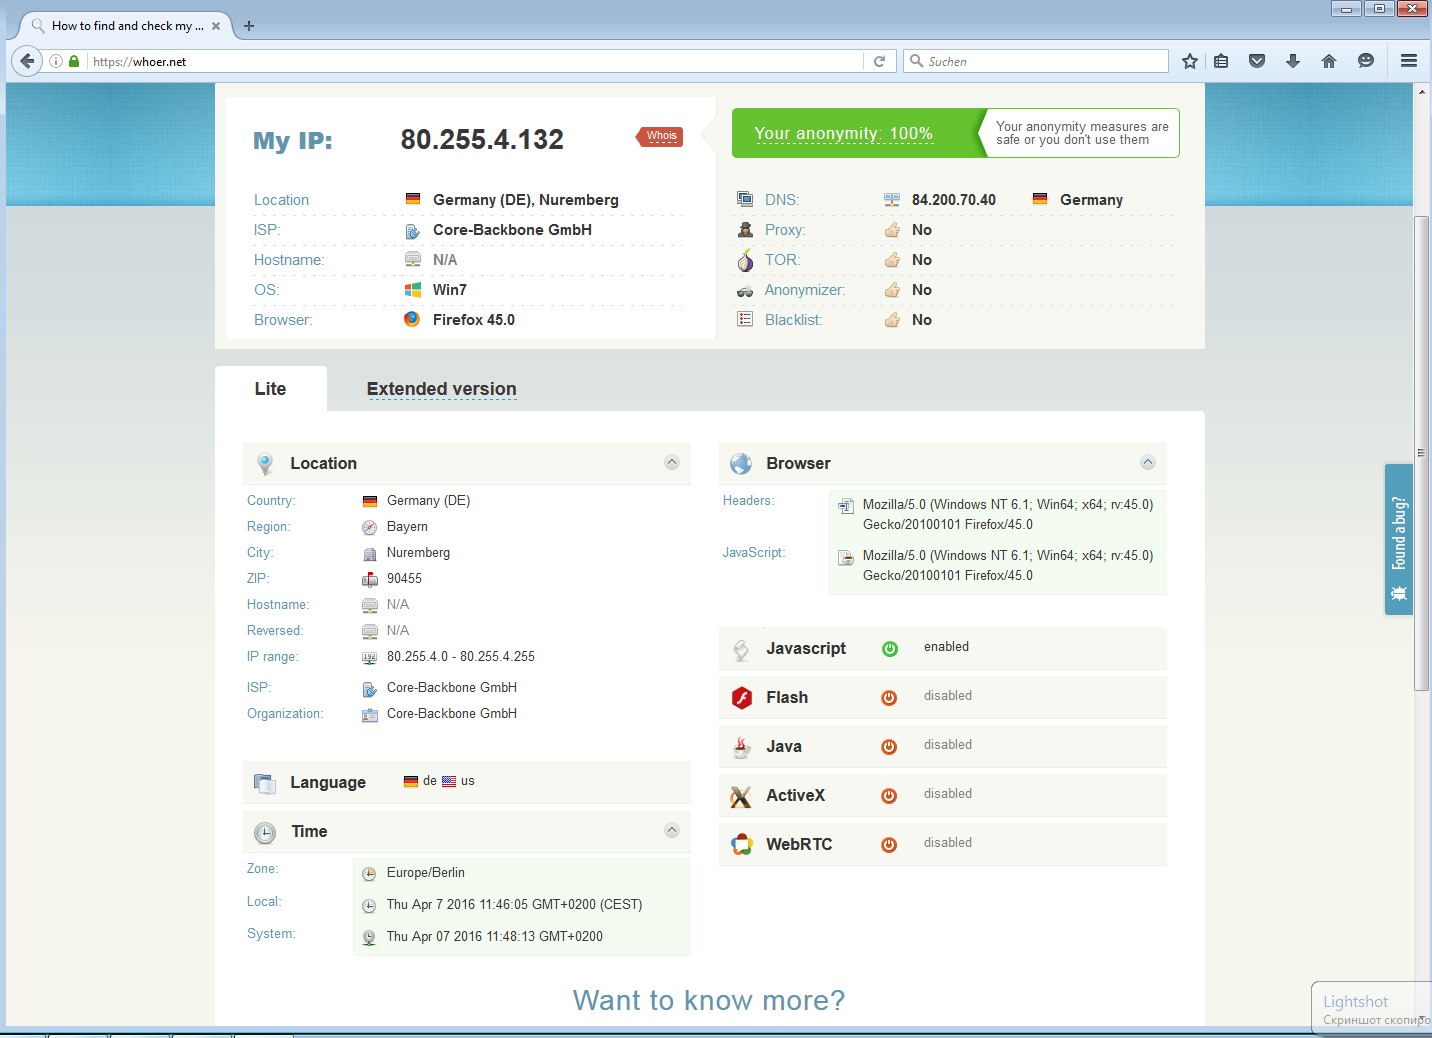Viewport: 1432px width, 1038px height.
Task: Collapse the Time section chevron
Action: pyautogui.click(x=672, y=830)
